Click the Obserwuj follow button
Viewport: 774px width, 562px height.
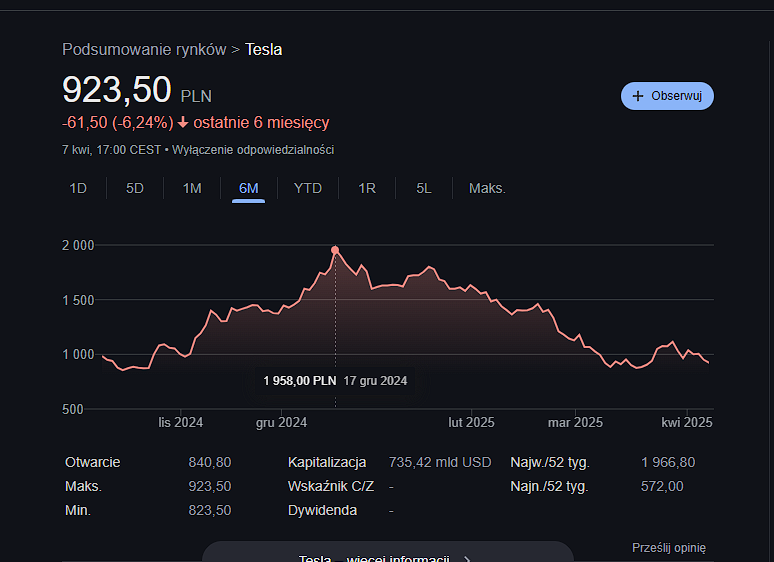[667, 96]
